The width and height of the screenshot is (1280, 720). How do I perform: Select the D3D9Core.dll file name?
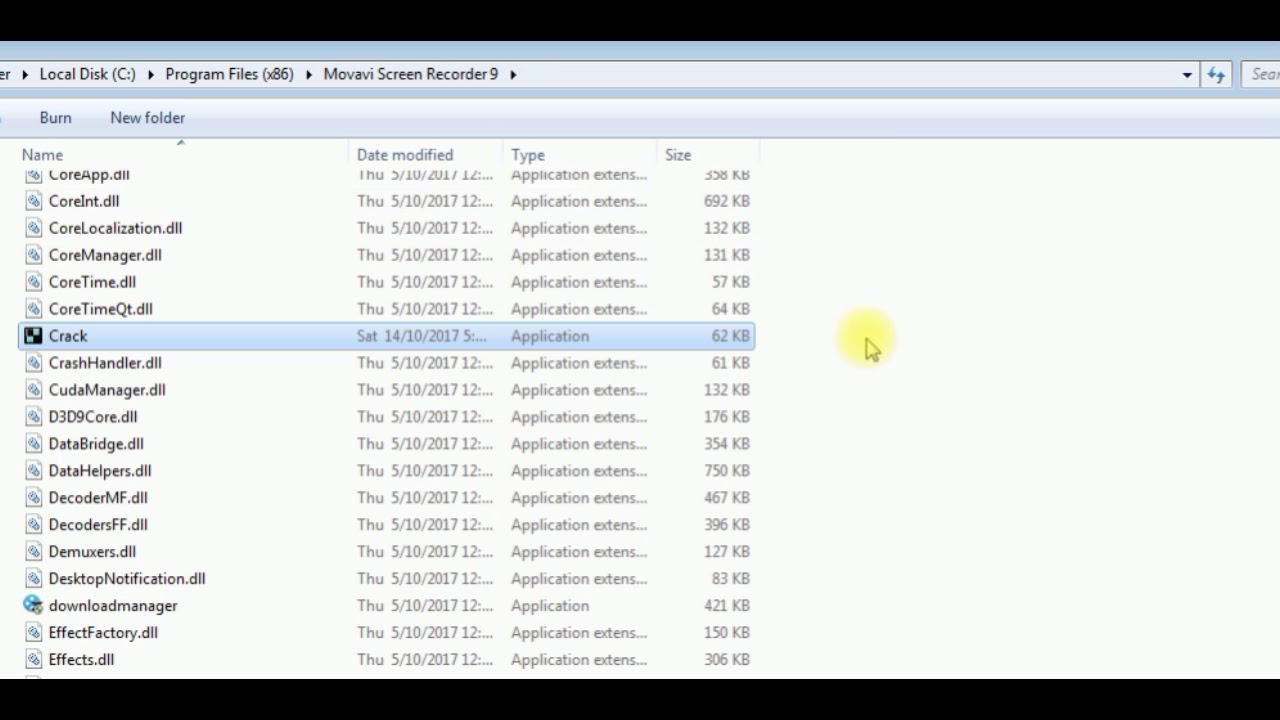point(93,417)
